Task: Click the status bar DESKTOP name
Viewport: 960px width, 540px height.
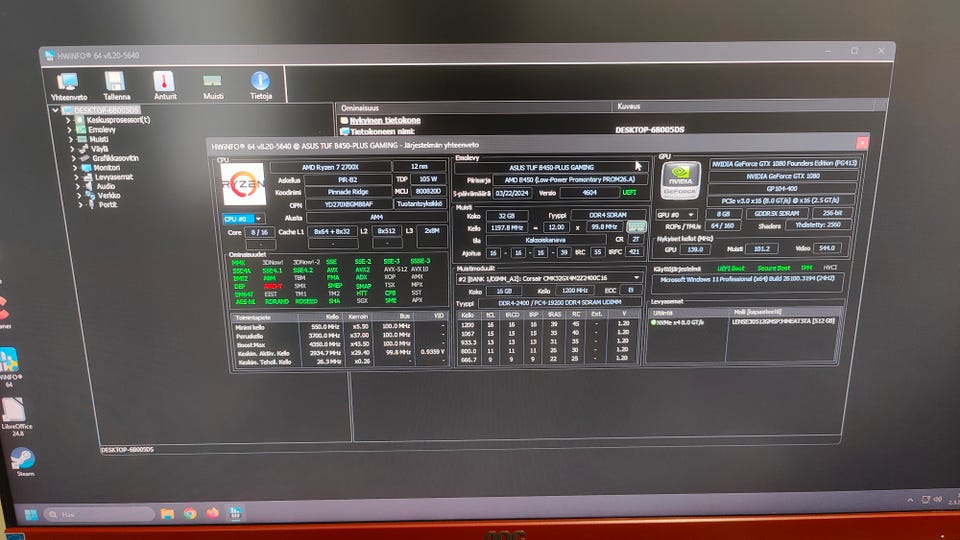Action: pyautogui.click(x=127, y=449)
